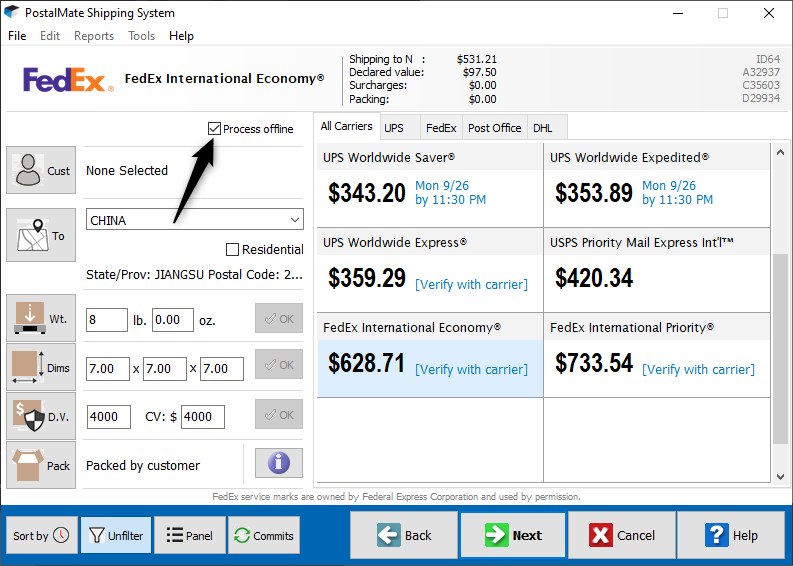This screenshot has width=793, height=566.
Task: Uncheck the Process offline checkbox
Action: [214, 128]
